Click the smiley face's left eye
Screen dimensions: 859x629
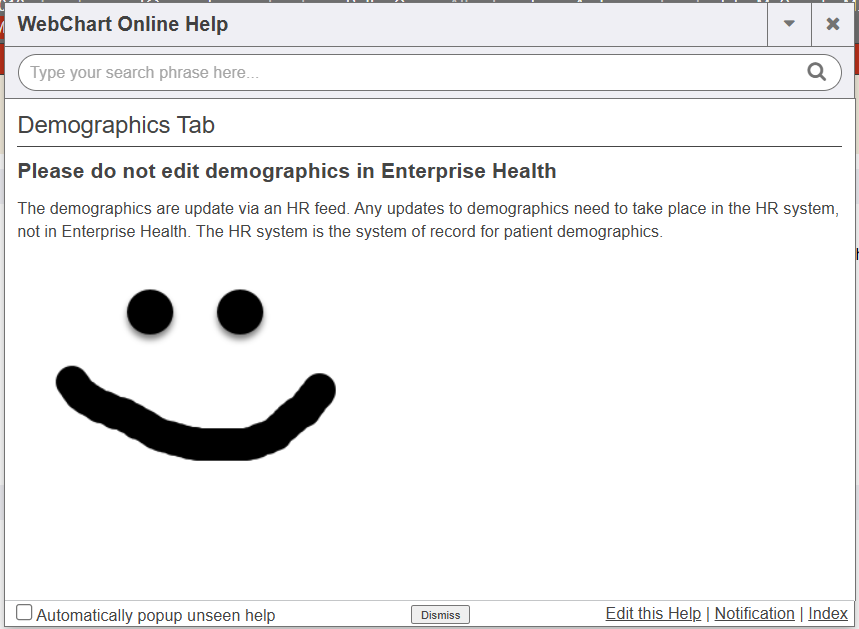tap(150, 312)
